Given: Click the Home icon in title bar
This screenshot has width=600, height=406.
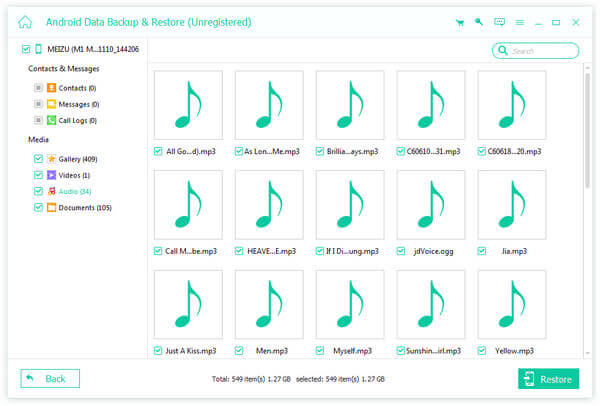Looking at the screenshot, I should pos(25,21).
